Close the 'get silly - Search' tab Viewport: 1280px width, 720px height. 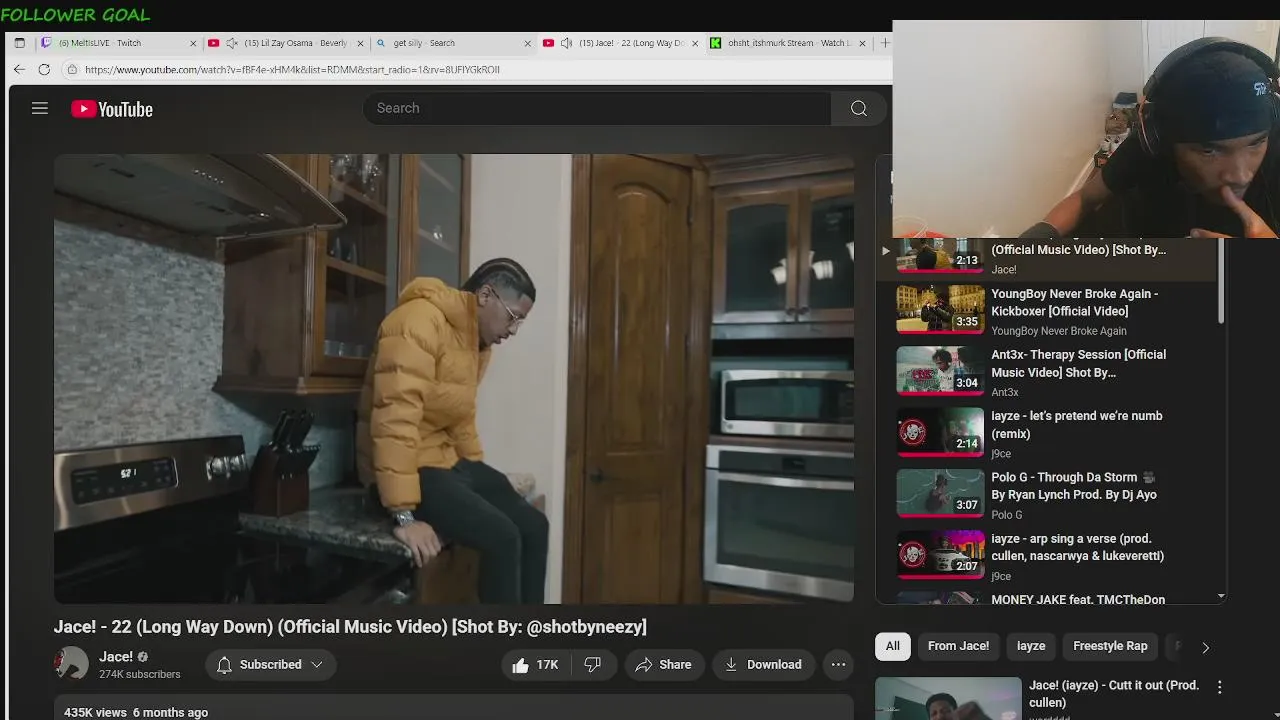coord(528,43)
